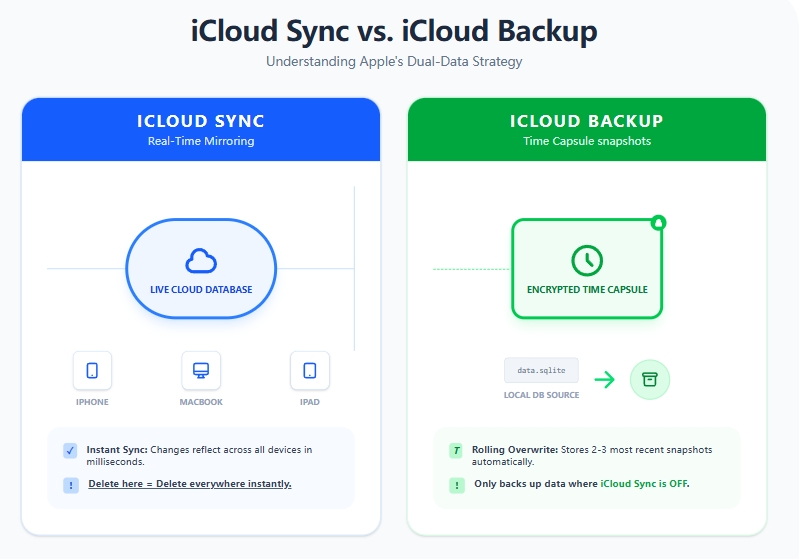Click the clock icon in Encrypted Time Capsule
802x559 pixels.
587,260
